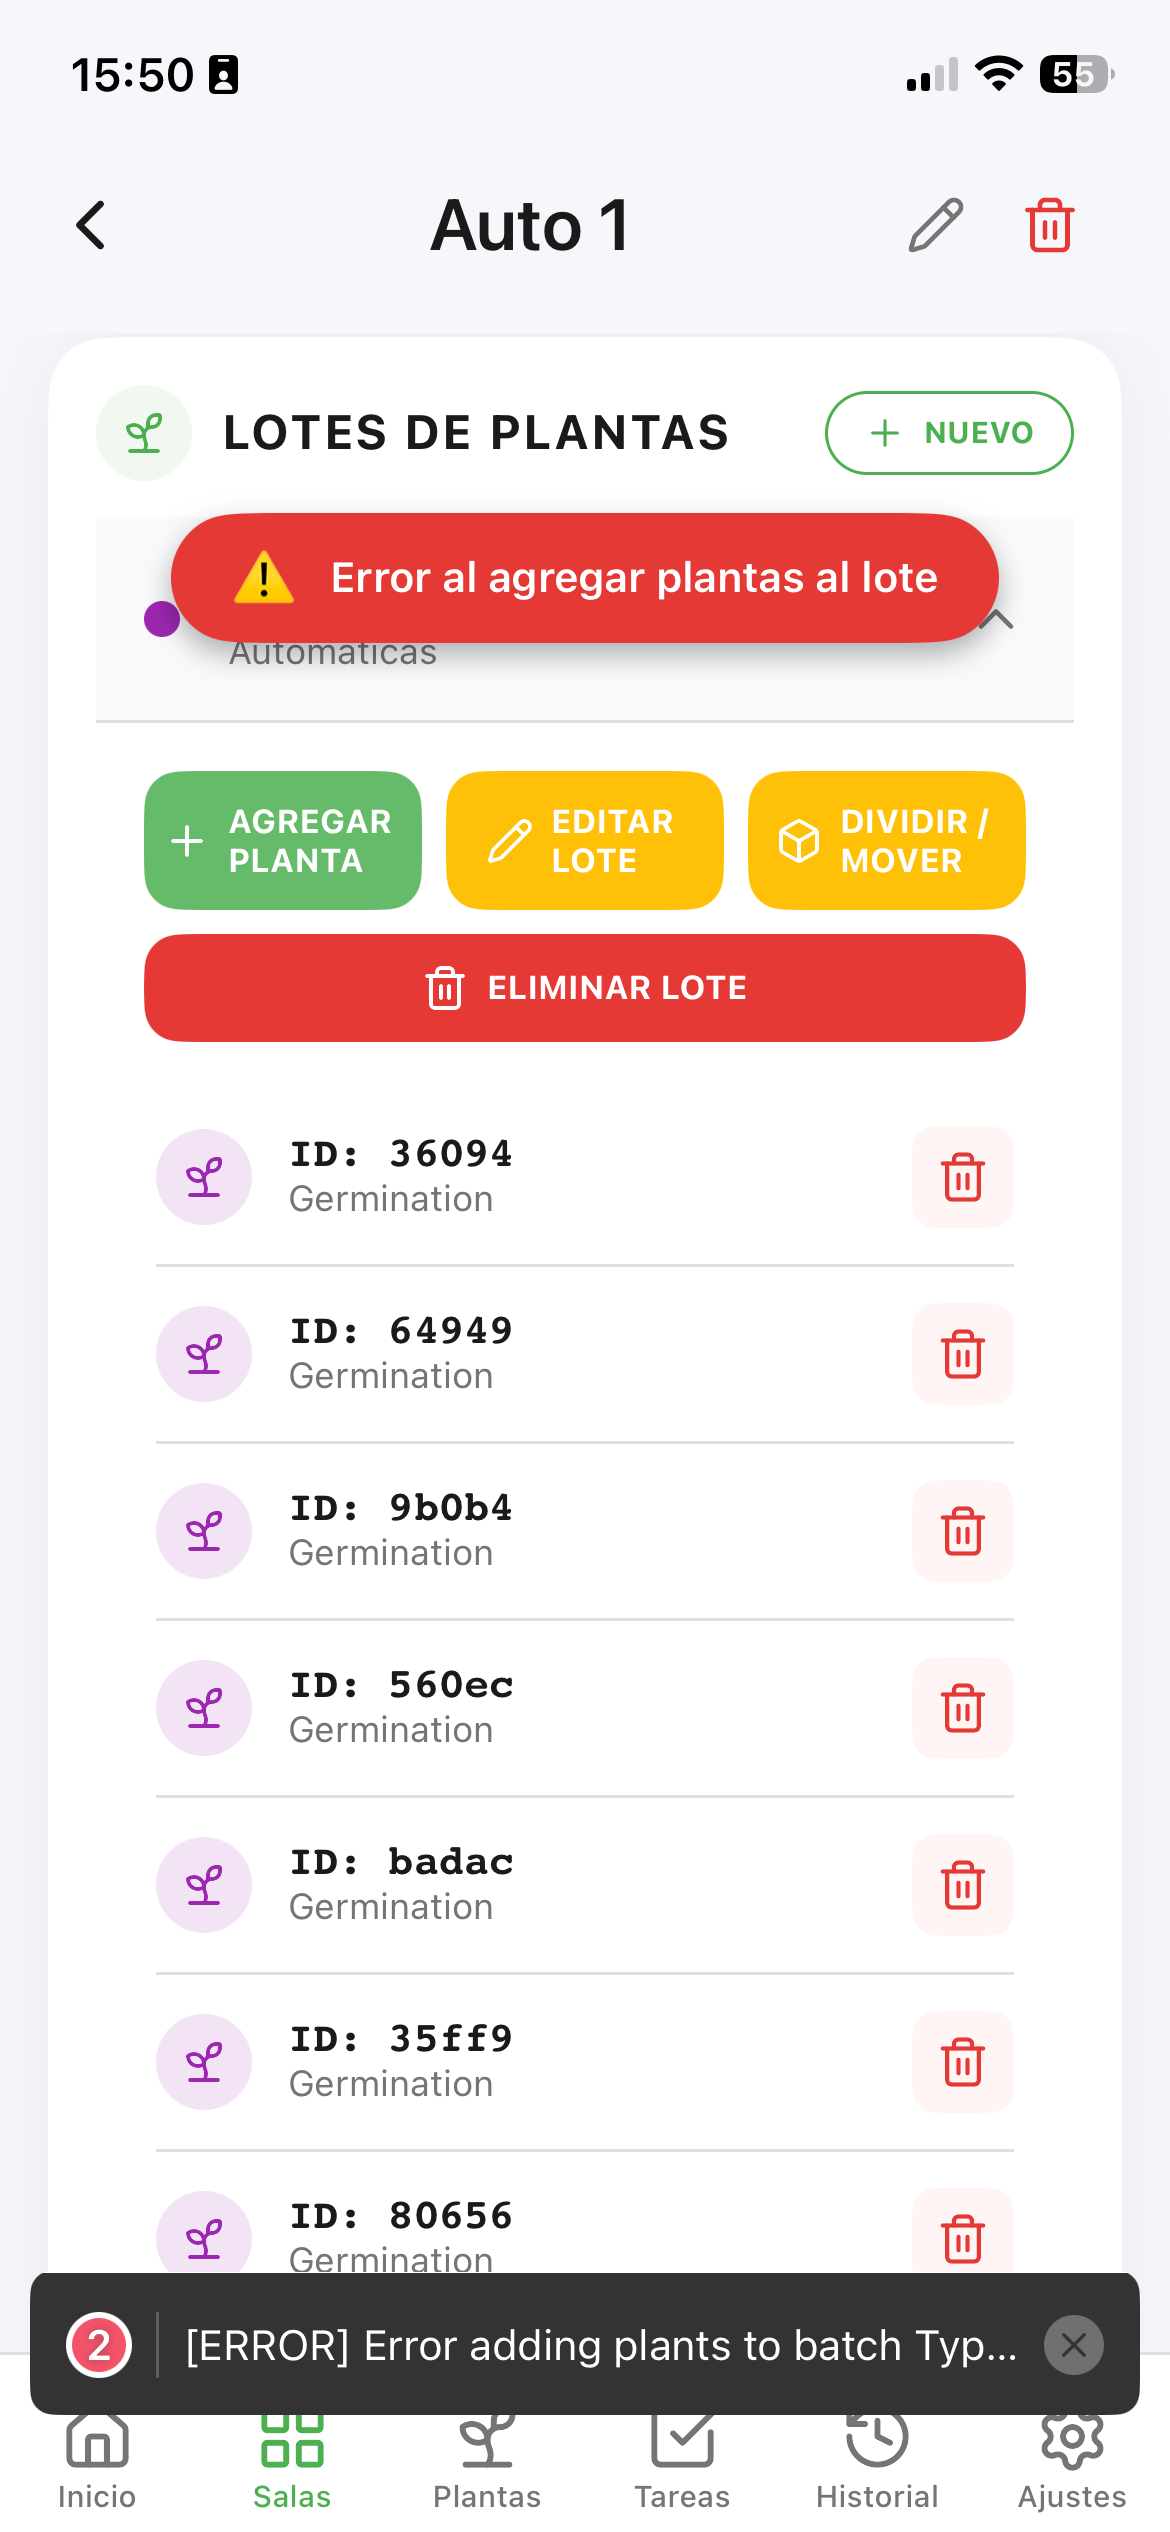The width and height of the screenshot is (1170, 2532).
Task: Tap the red trash icon in header
Action: 1049,225
